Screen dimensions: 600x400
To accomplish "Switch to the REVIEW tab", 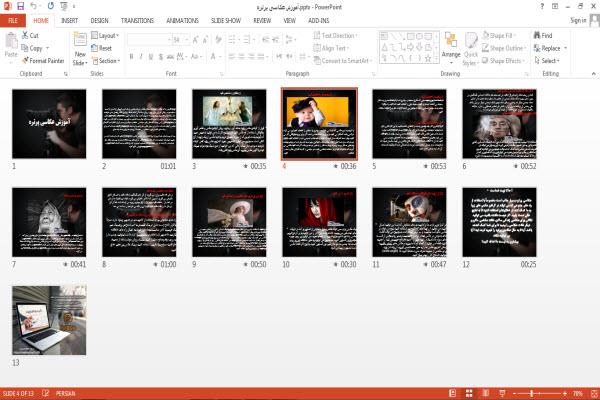I will coord(262,21).
